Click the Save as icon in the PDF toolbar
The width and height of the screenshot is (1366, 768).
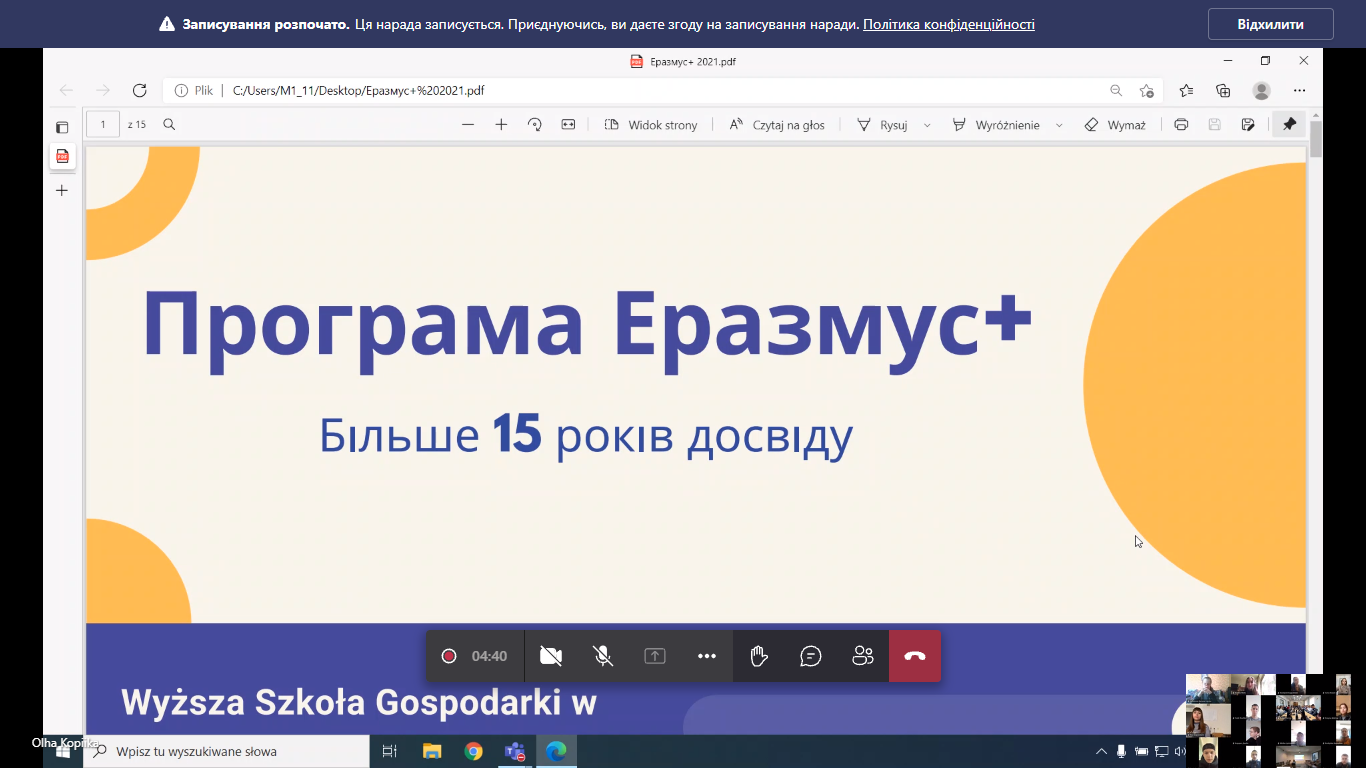[1248, 125]
